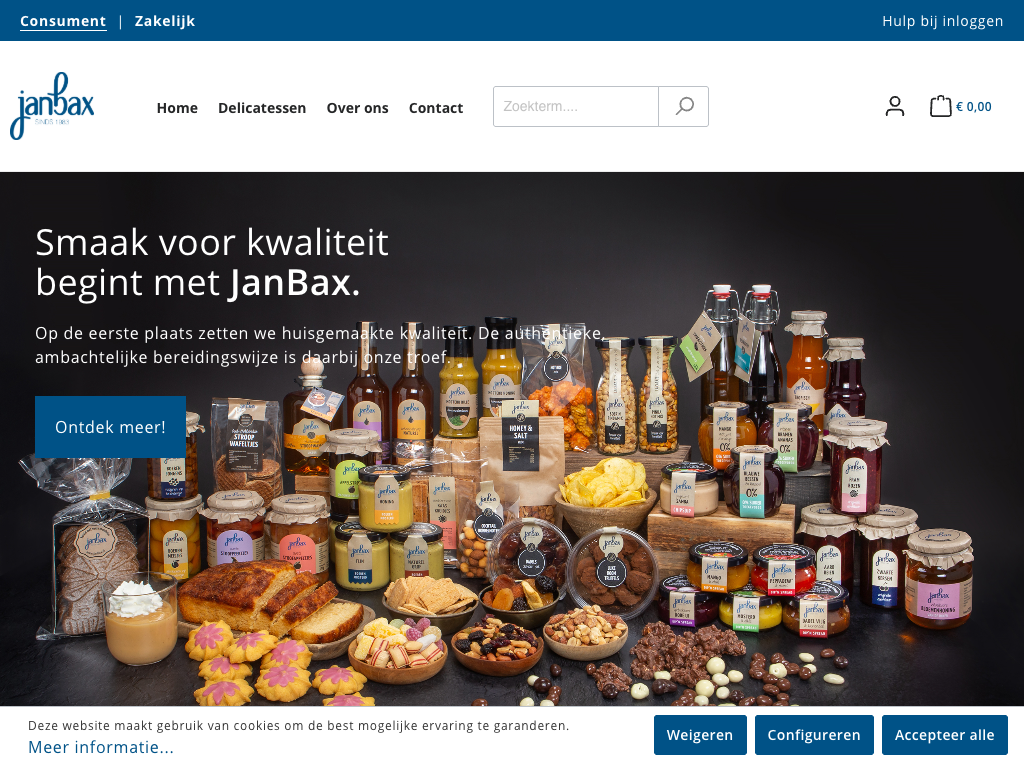The height and width of the screenshot is (768, 1024).
Task: Click the search magnifier icon
Action: [x=683, y=106]
